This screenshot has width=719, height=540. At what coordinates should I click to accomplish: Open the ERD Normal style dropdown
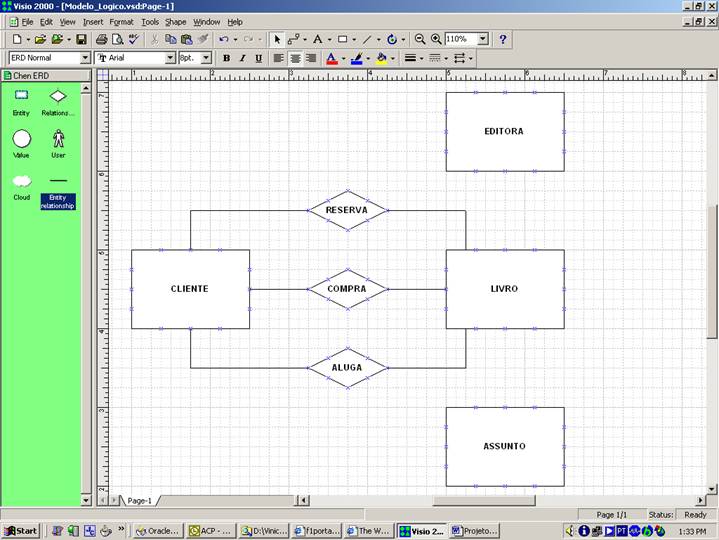85,58
